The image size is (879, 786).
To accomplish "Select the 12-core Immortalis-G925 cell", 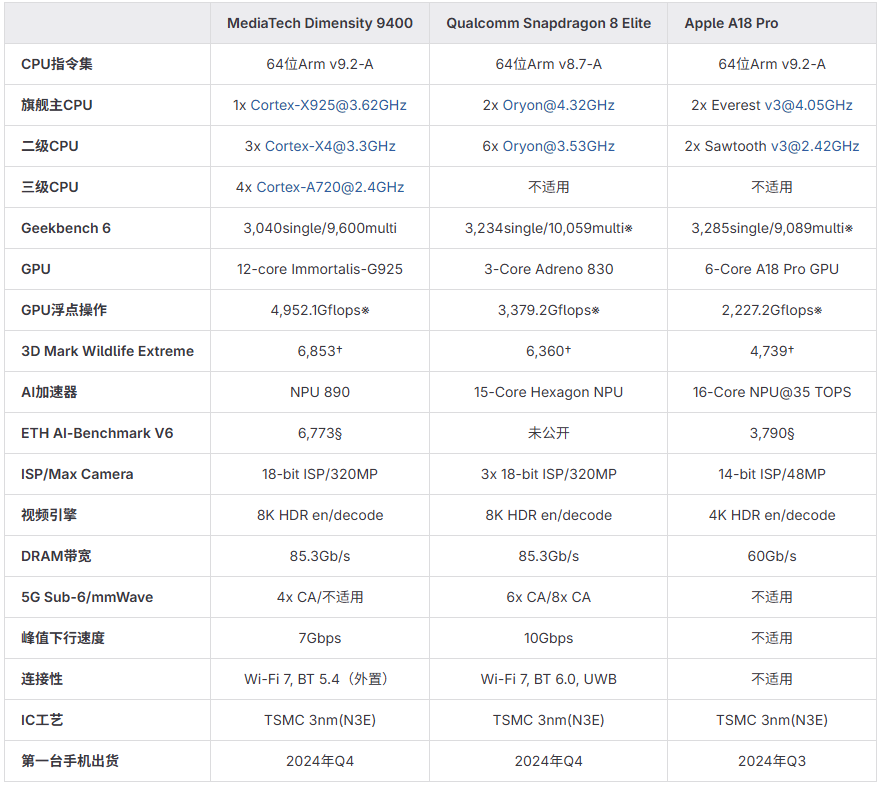I will pos(320,269).
